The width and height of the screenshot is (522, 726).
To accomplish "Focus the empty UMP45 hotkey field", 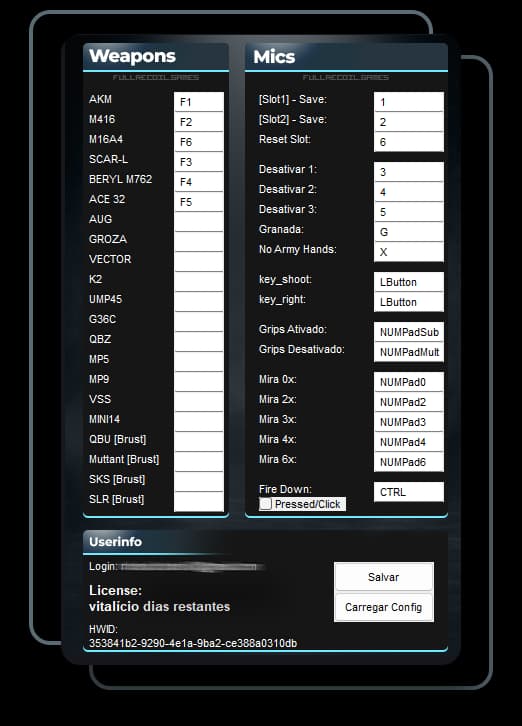I will tap(199, 301).
